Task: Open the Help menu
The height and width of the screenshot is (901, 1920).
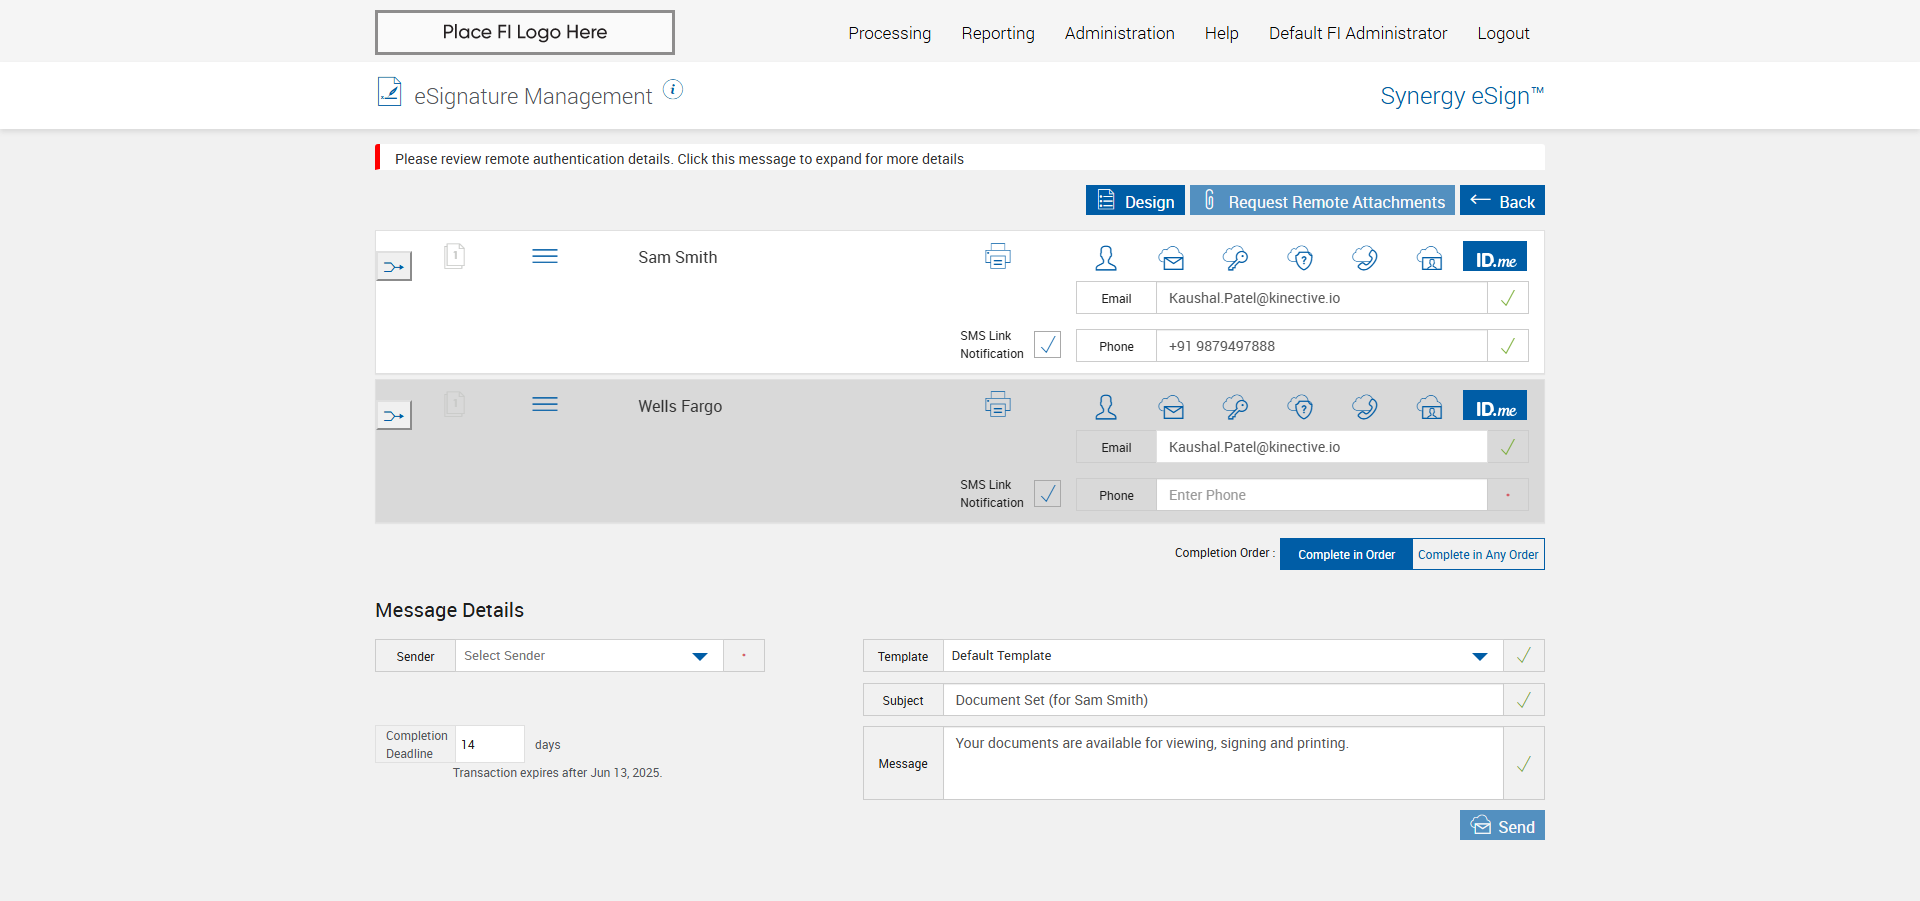Action: tap(1222, 33)
